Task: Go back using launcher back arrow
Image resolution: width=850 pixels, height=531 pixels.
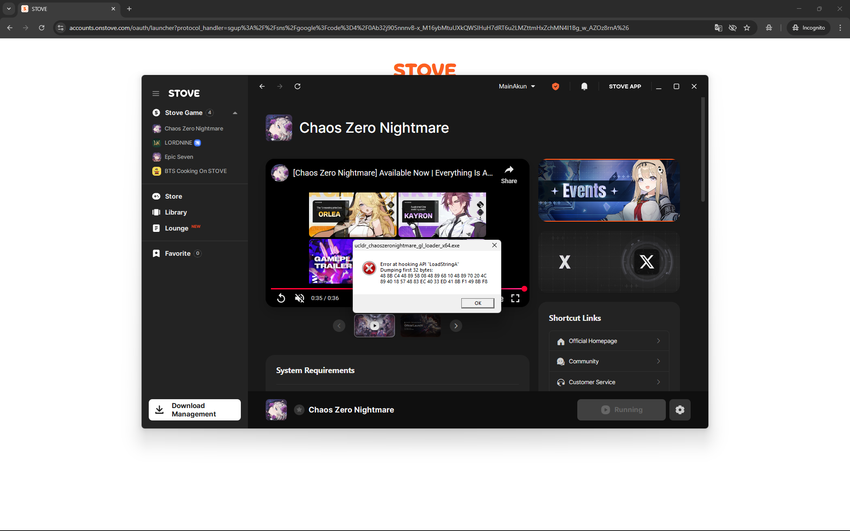Action: (262, 87)
